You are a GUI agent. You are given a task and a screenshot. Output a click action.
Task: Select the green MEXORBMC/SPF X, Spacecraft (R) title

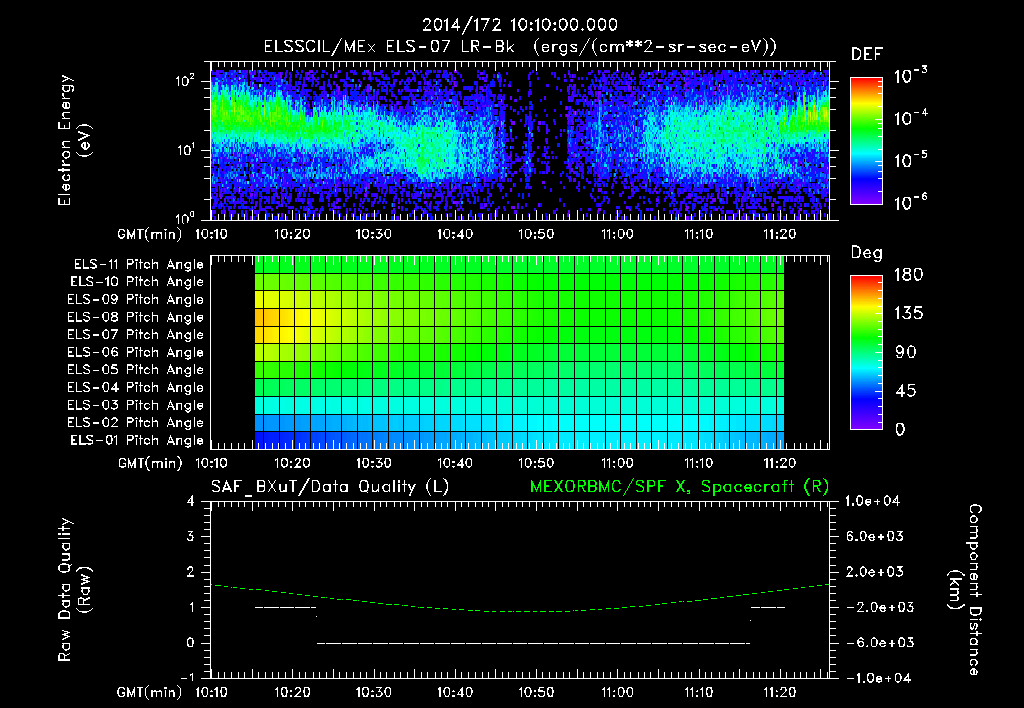679,487
